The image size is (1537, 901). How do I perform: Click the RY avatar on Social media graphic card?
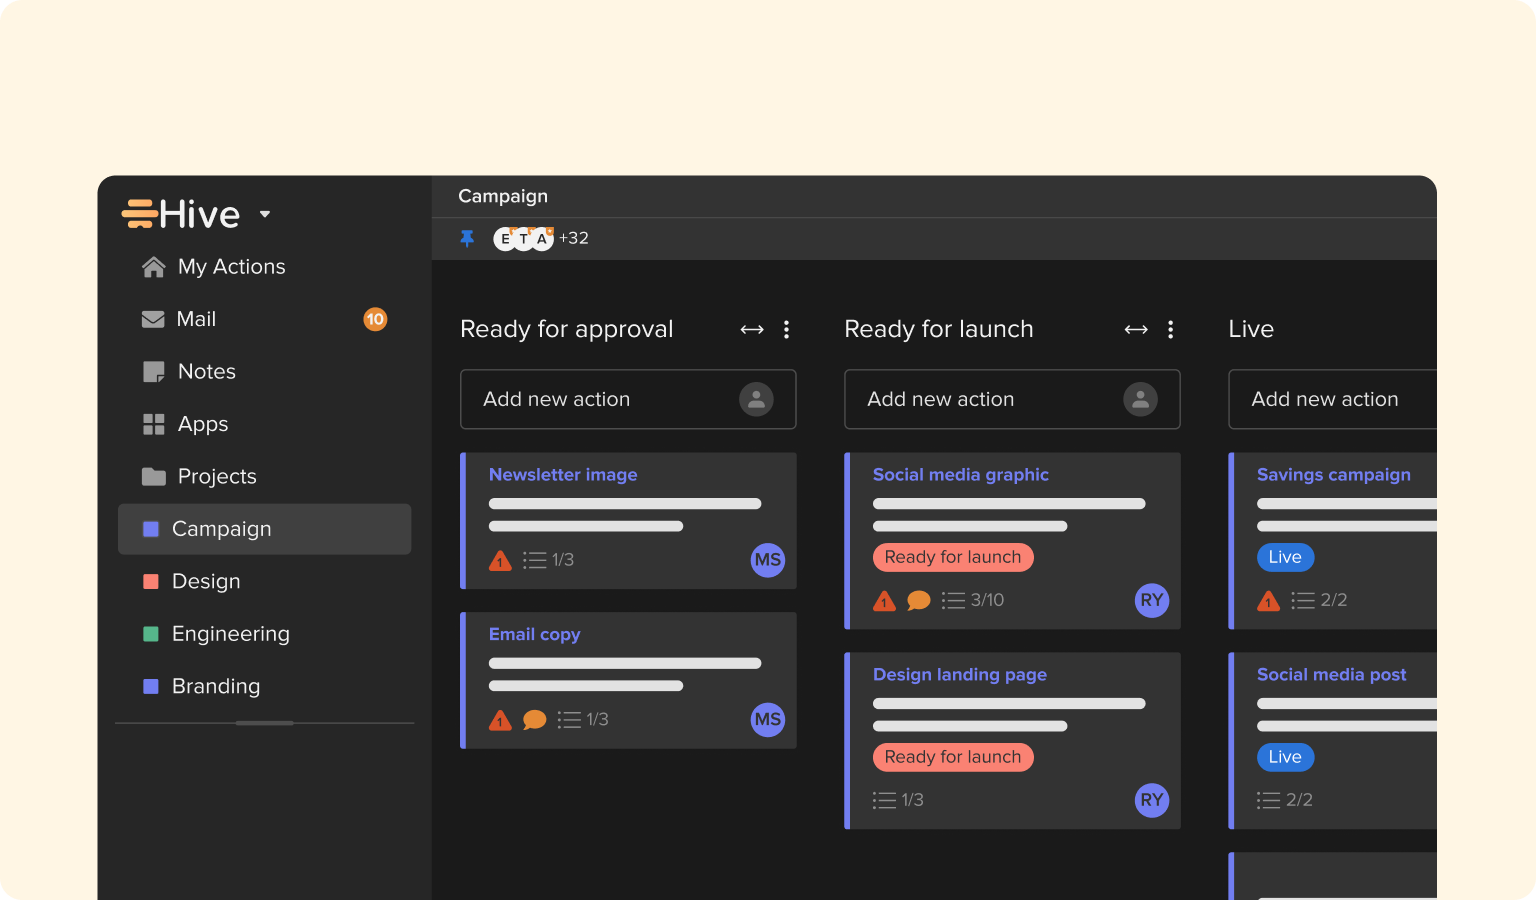[1151, 600]
